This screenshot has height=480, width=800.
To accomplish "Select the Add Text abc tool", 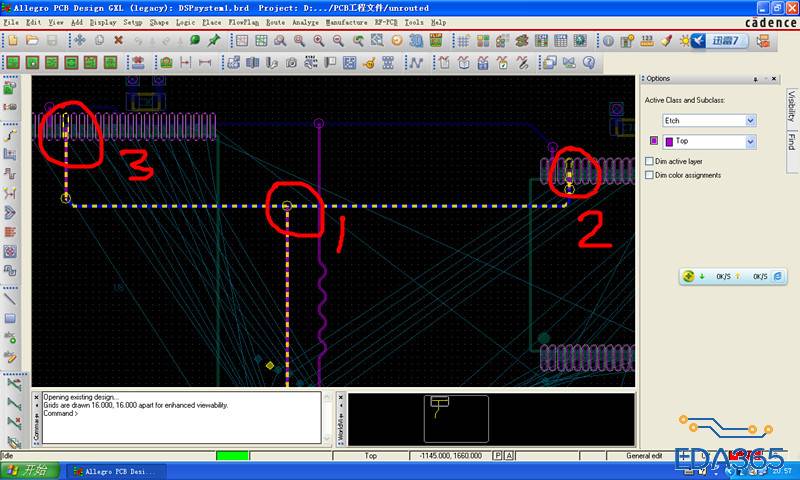I will [10, 337].
